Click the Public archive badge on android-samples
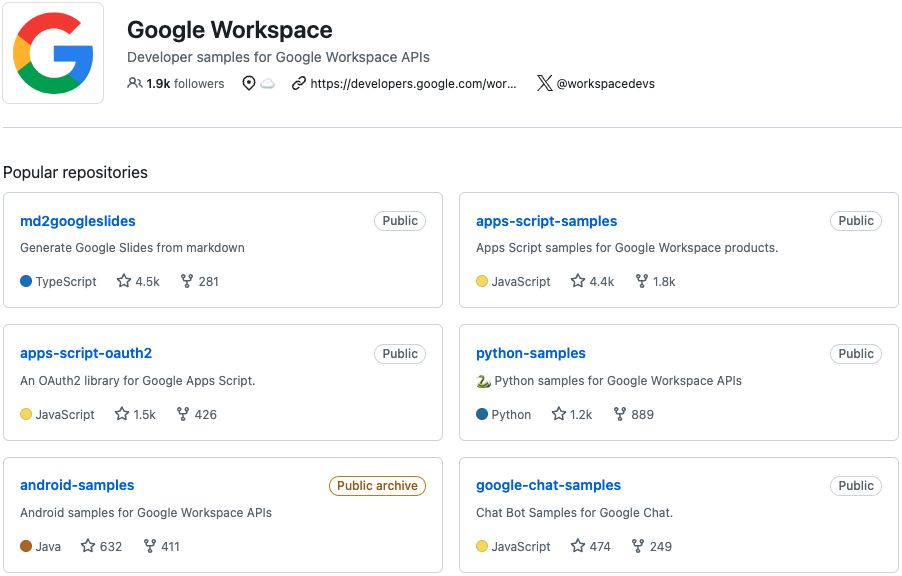This screenshot has width=902, height=576. coord(377,486)
